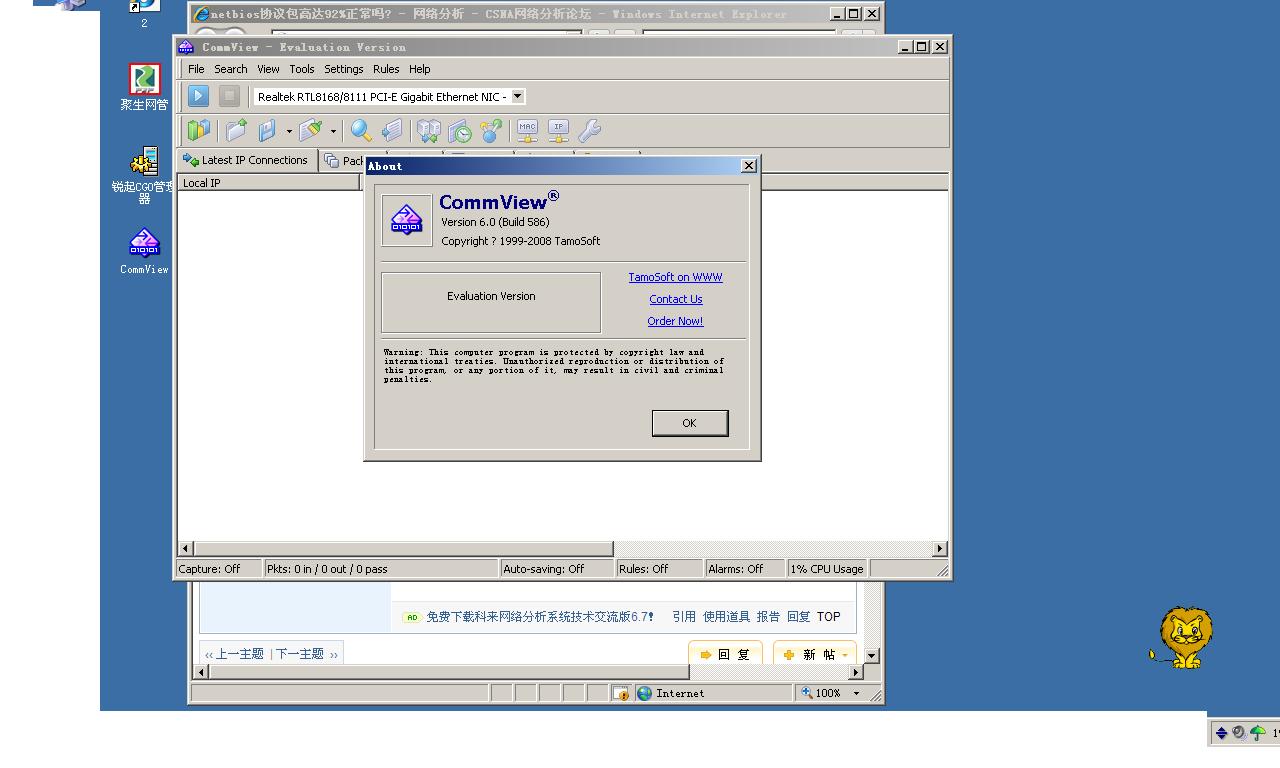Screen dimensions: 1280x768
Task: View statistics using the bar-chart icon
Action: click(x=197, y=130)
